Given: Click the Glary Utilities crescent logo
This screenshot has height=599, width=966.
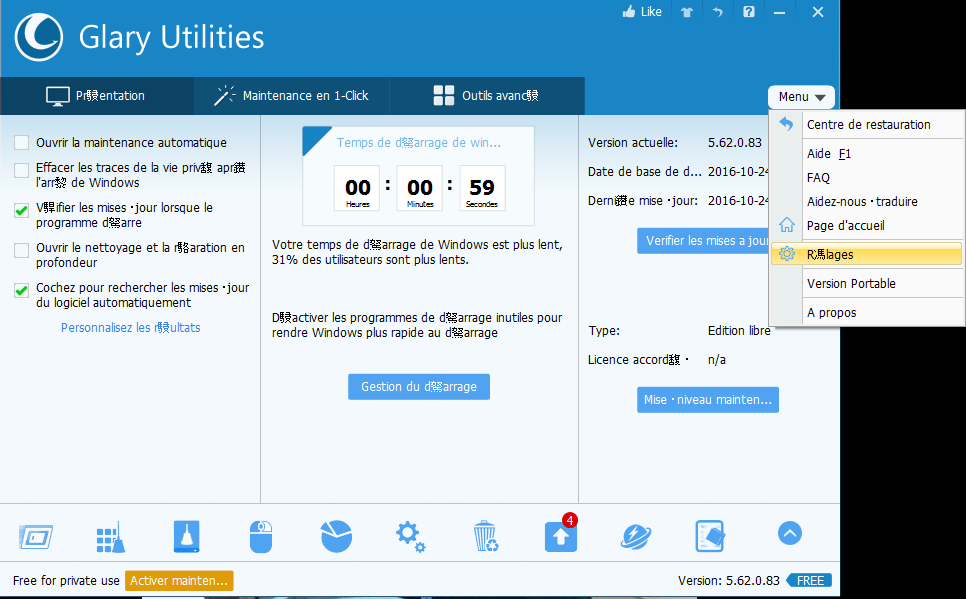Looking at the screenshot, I should point(39,38).
